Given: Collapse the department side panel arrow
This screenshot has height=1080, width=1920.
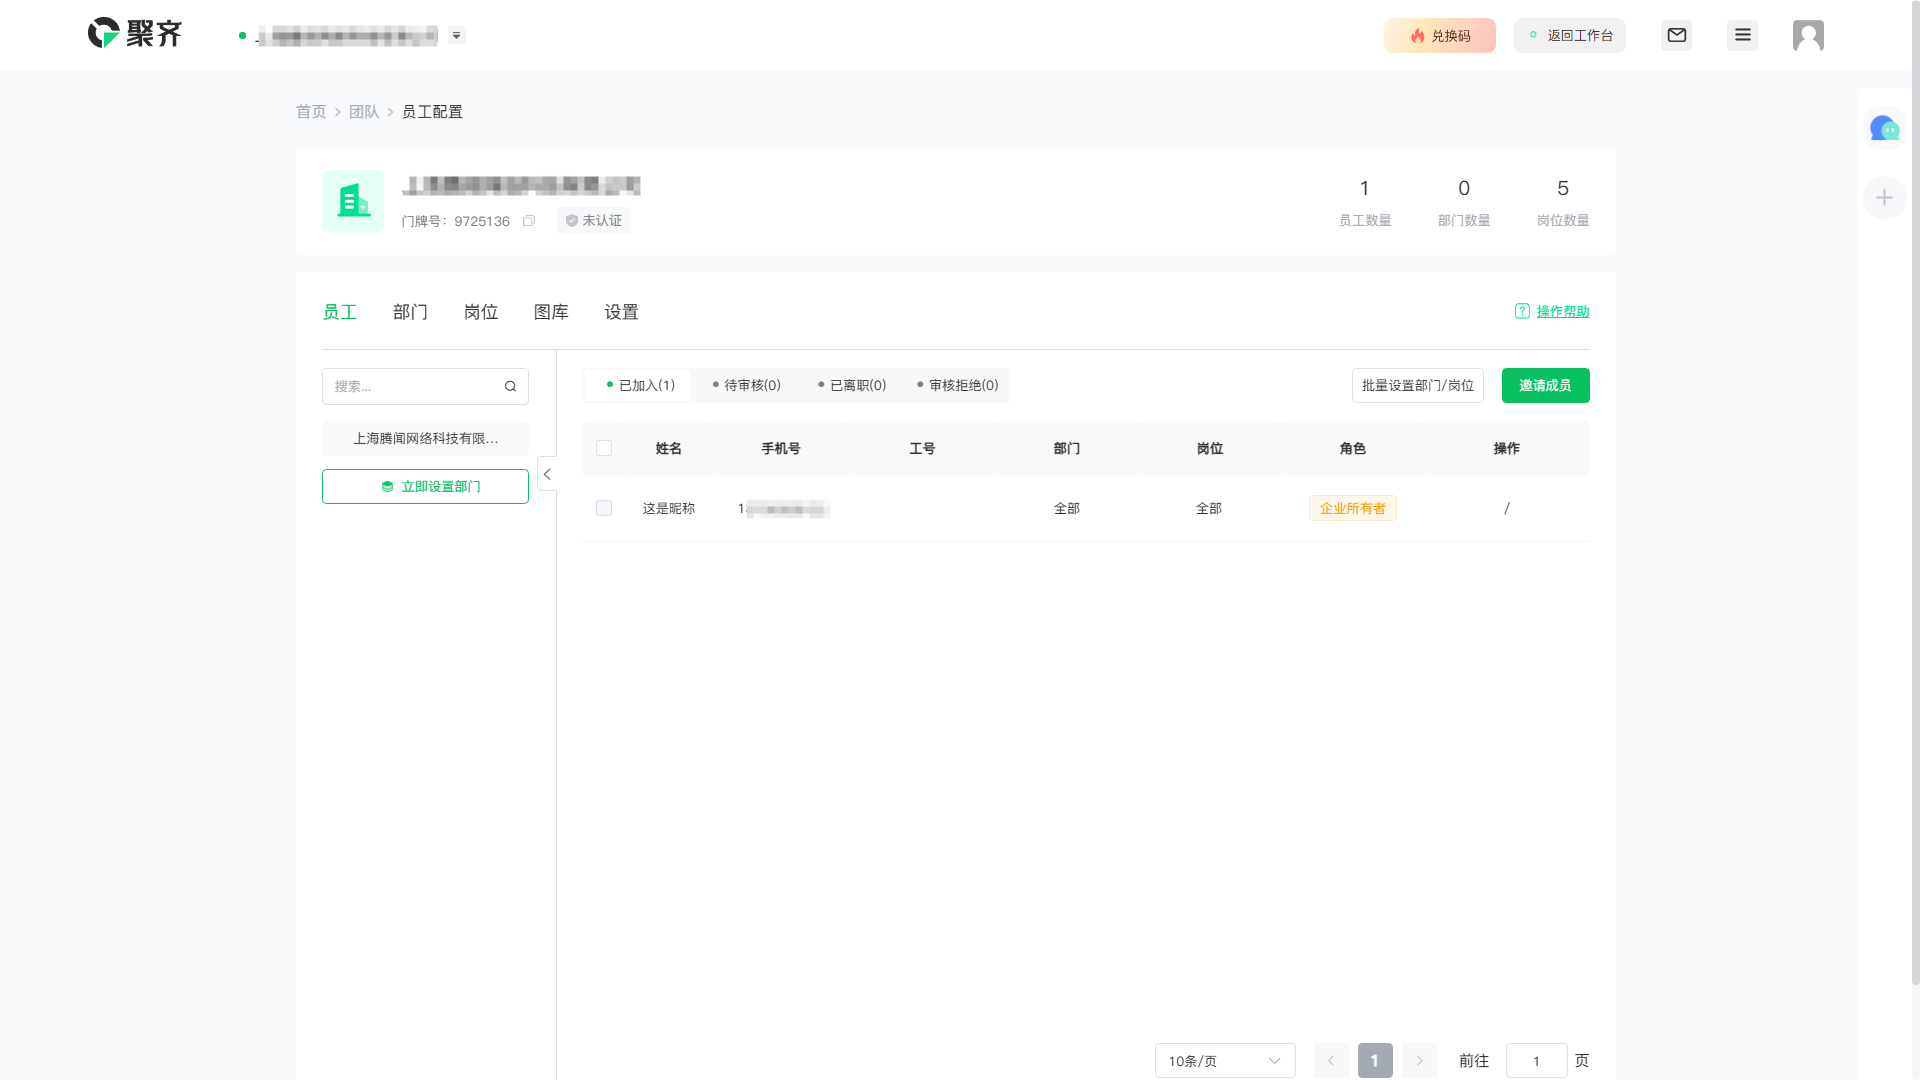Looking at the screenshot, I should click(547, 474).
